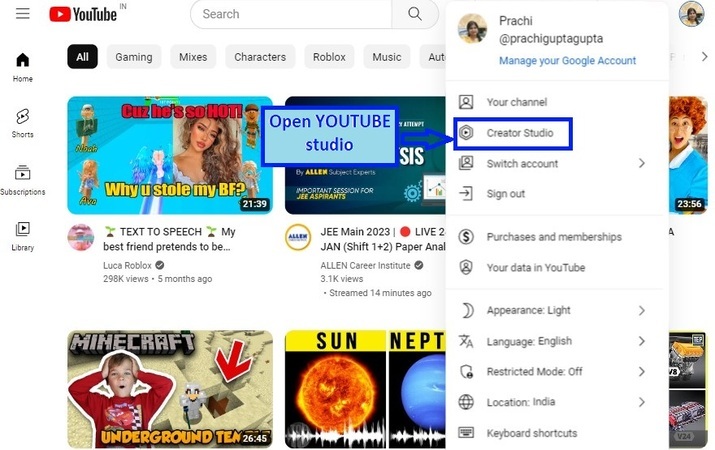
Task: Click the @prachiguptagupta handle text
Action: pos(551,39)
